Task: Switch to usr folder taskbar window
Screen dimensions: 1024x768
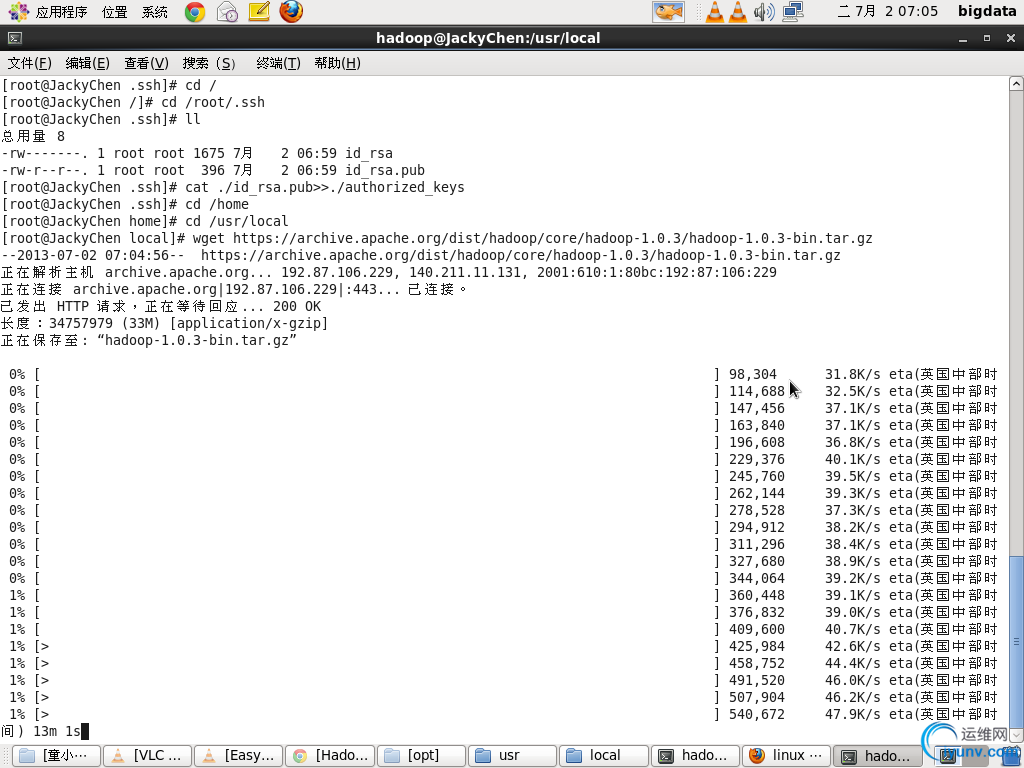Action: coord(513,756)
